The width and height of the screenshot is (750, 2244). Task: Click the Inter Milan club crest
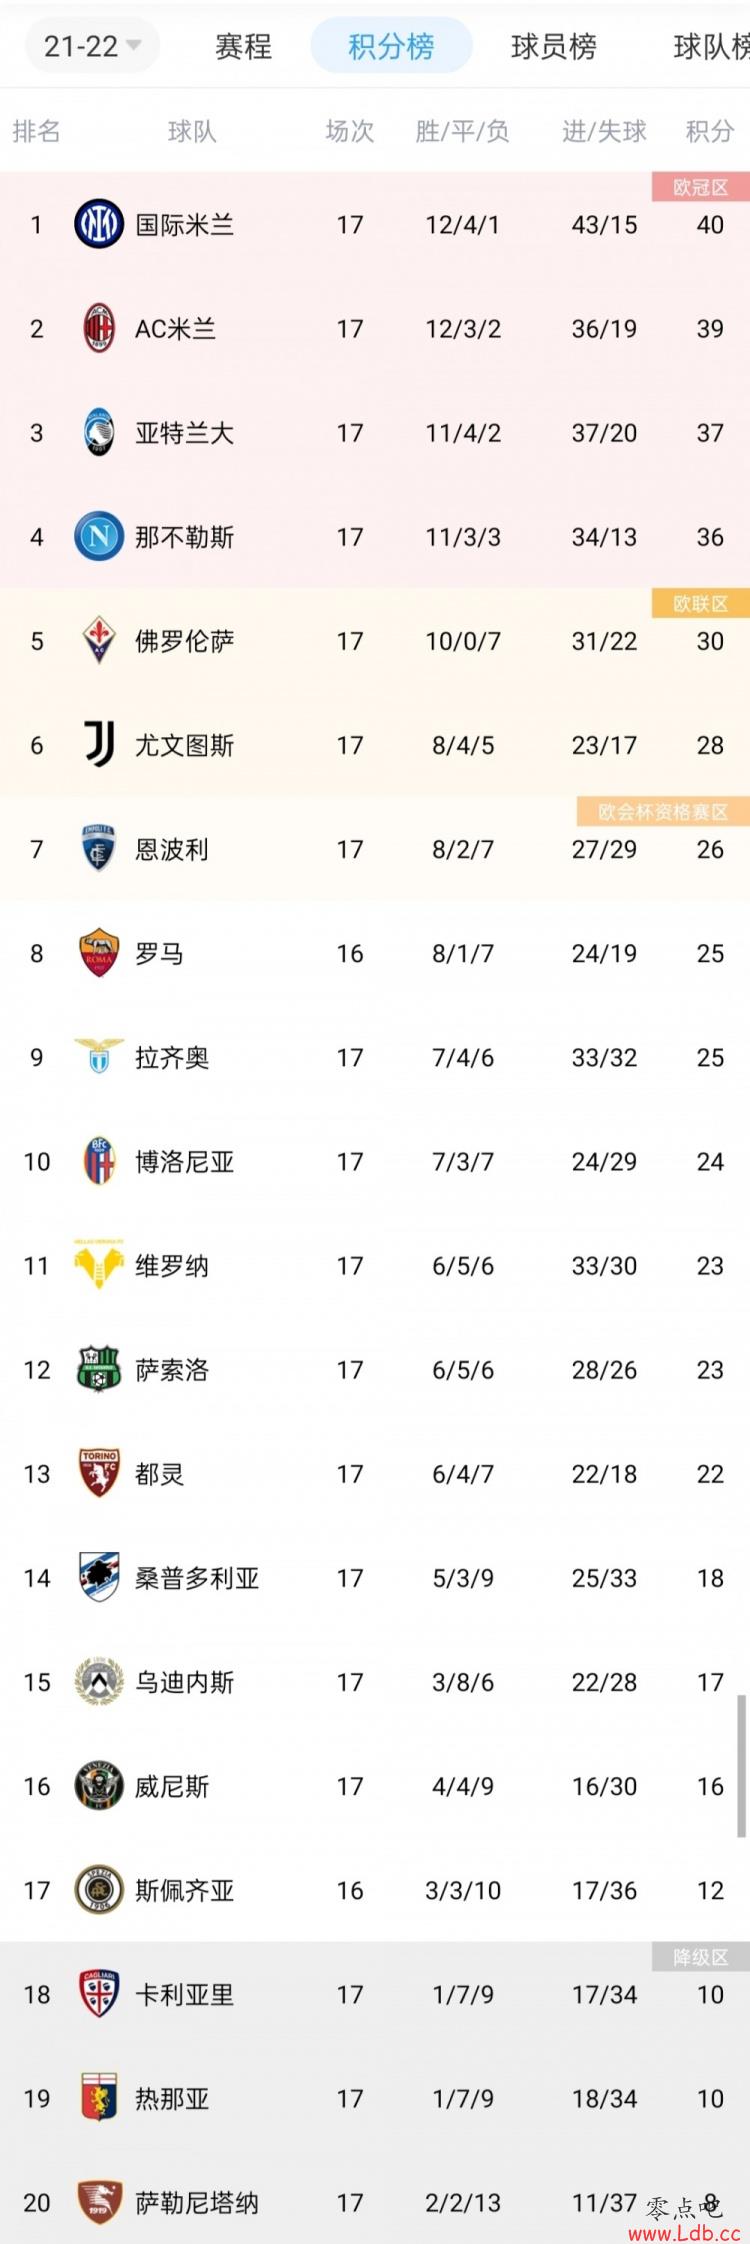(x=99, y=224)
